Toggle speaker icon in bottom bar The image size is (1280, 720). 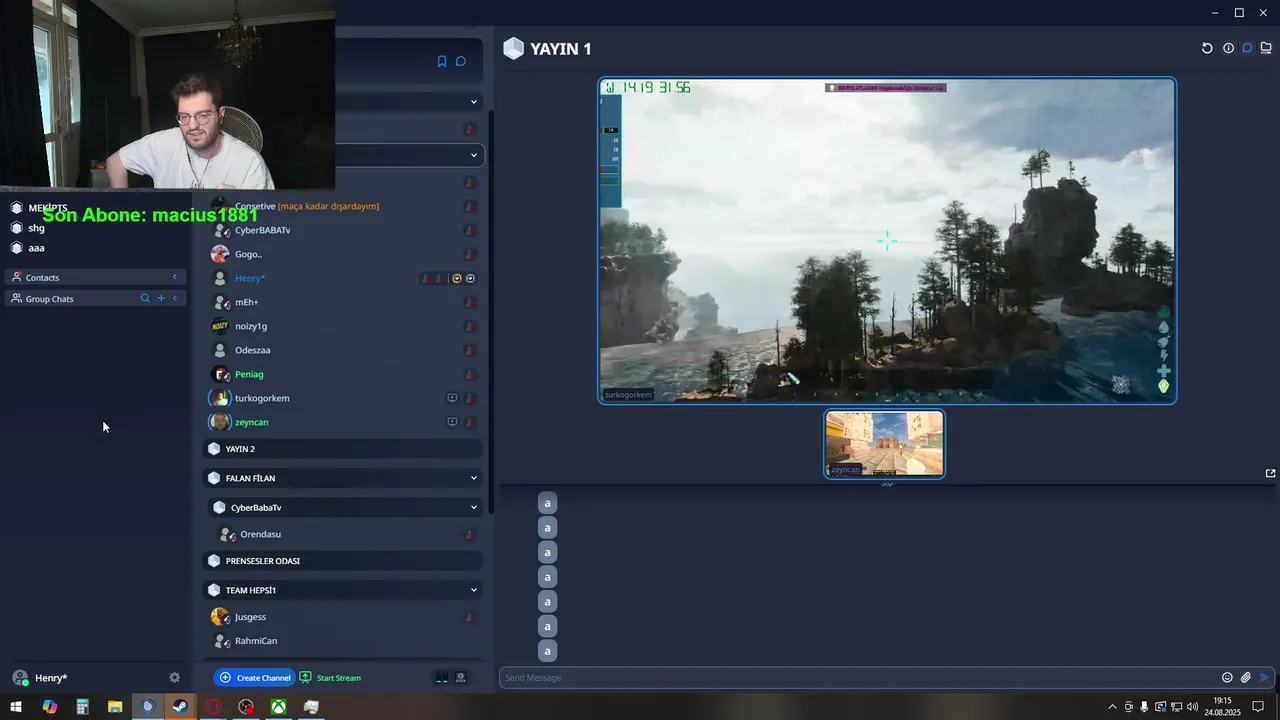click(x=461, y=677)
